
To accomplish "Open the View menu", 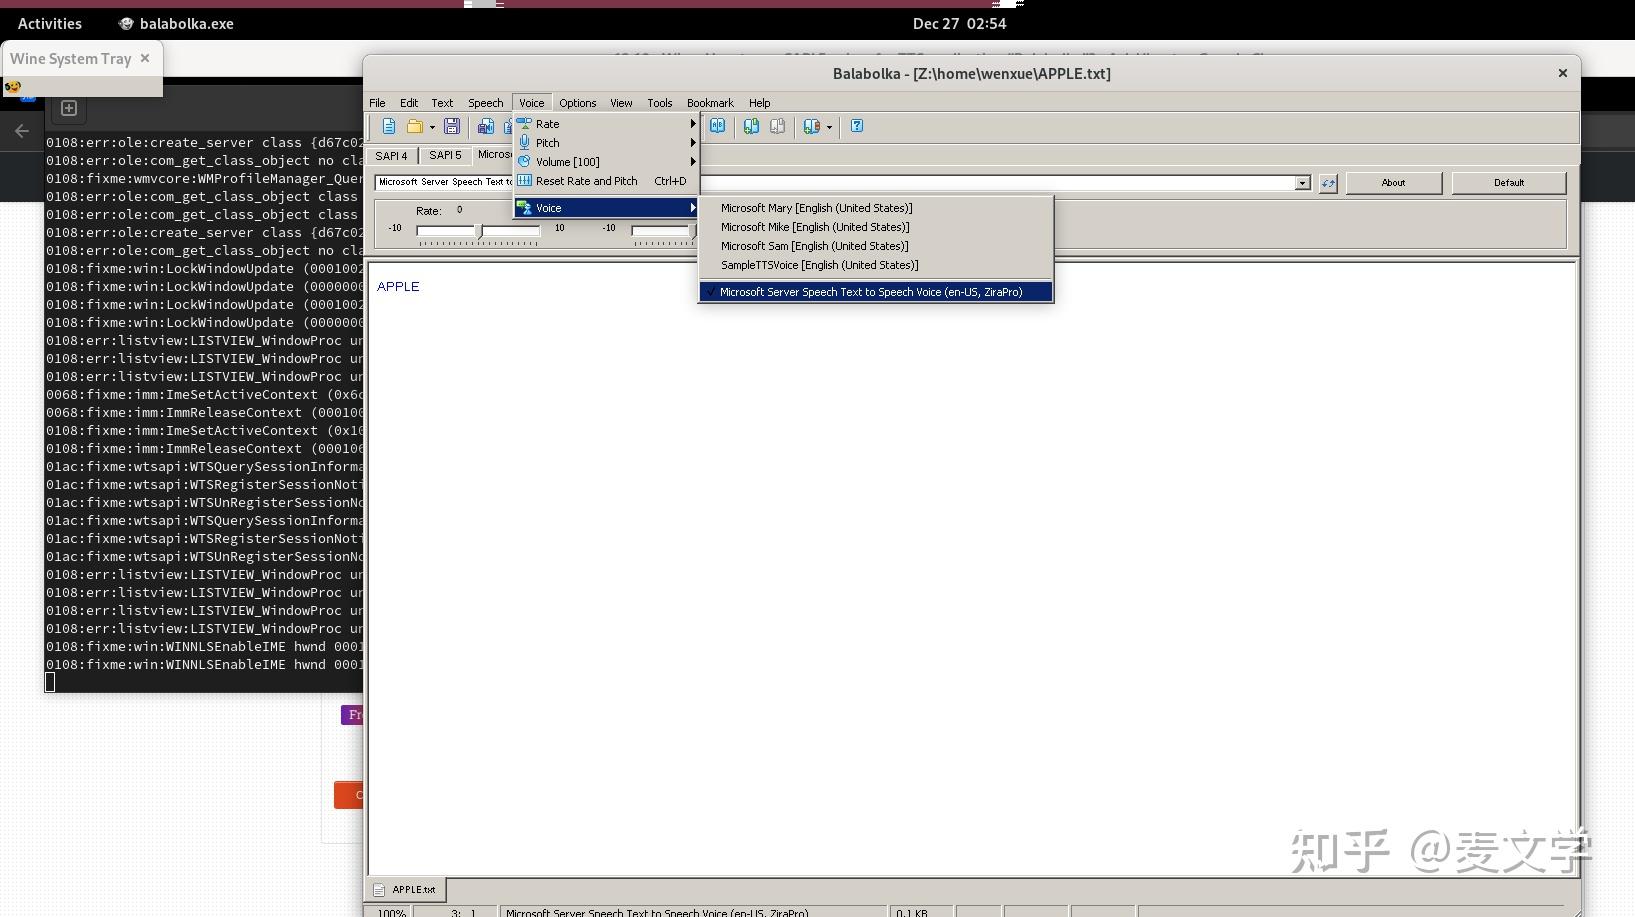I will (621, 103).
